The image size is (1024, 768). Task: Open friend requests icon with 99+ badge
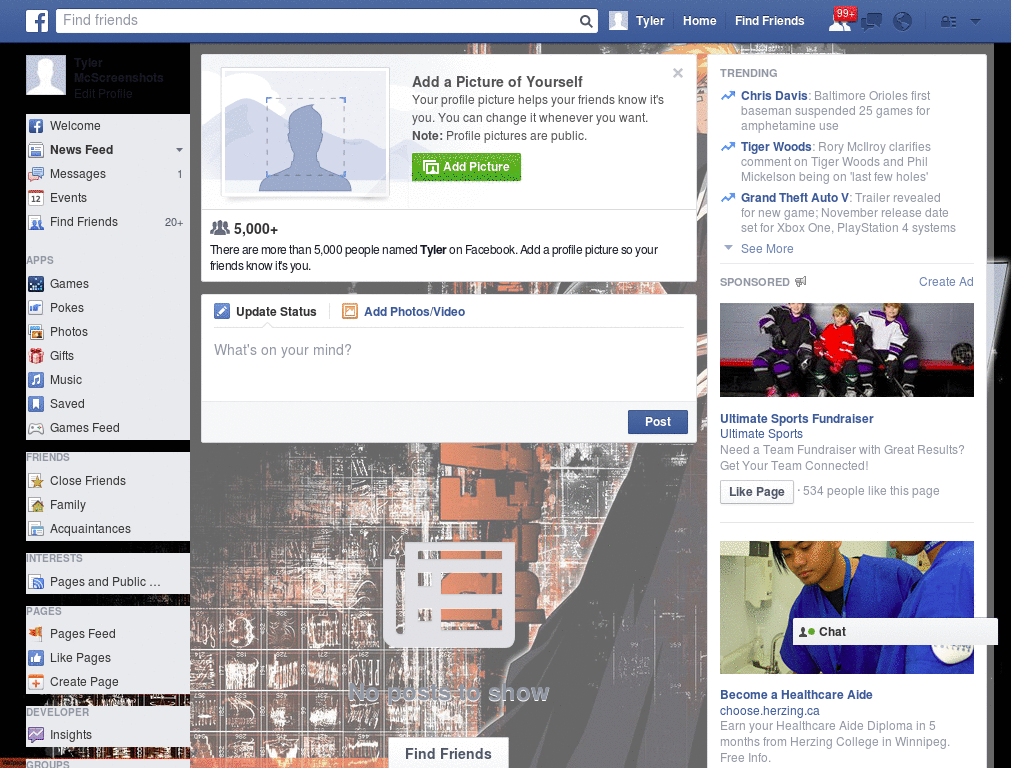click(x=840, y=21)
